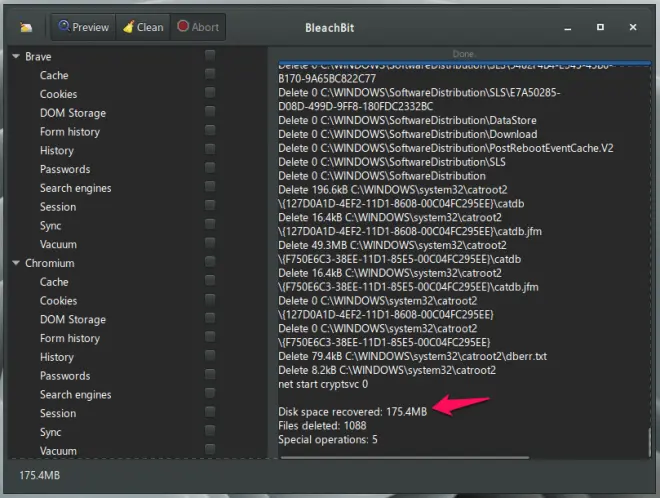Tick the Brave Session checkbox
This screenshot has height=498, width=660.
[x=210, y=205]
